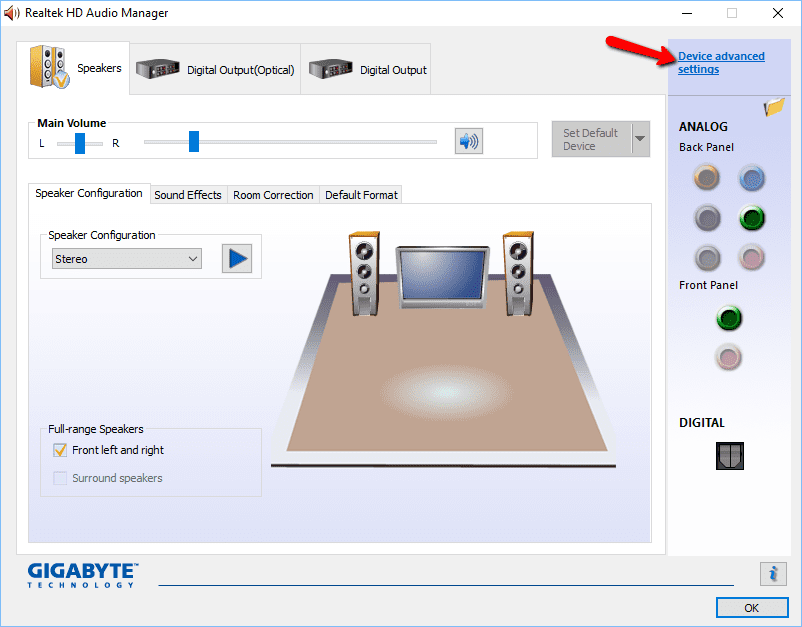The width and height of the screenshot is (802, 627).
Task: Click the blue back panel jack
Action: 751,178
